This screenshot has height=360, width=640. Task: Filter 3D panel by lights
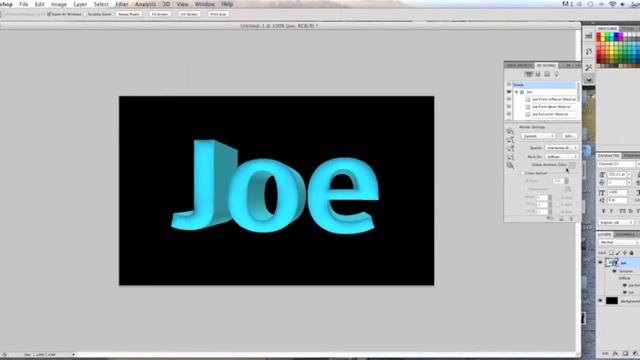[x=556, y=74]
